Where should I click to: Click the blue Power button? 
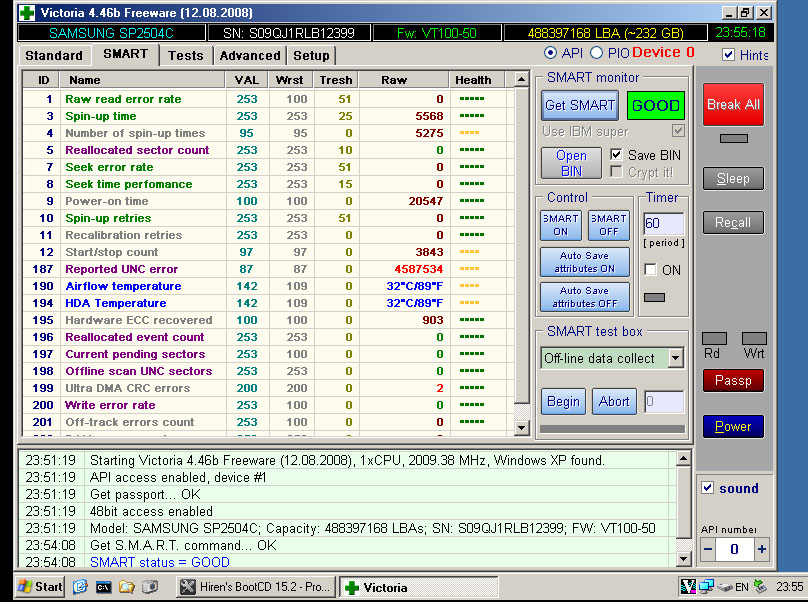[733, 427]
